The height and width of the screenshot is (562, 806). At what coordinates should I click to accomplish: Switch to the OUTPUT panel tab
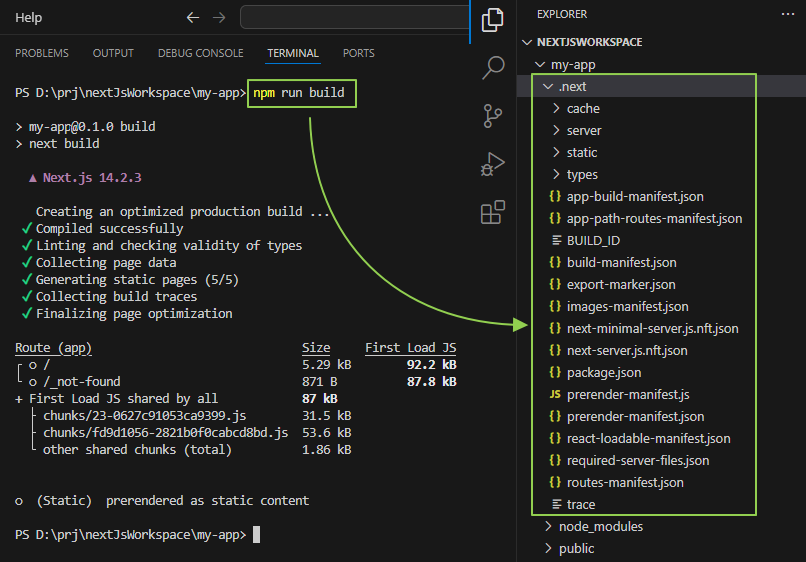pos(113,53)
